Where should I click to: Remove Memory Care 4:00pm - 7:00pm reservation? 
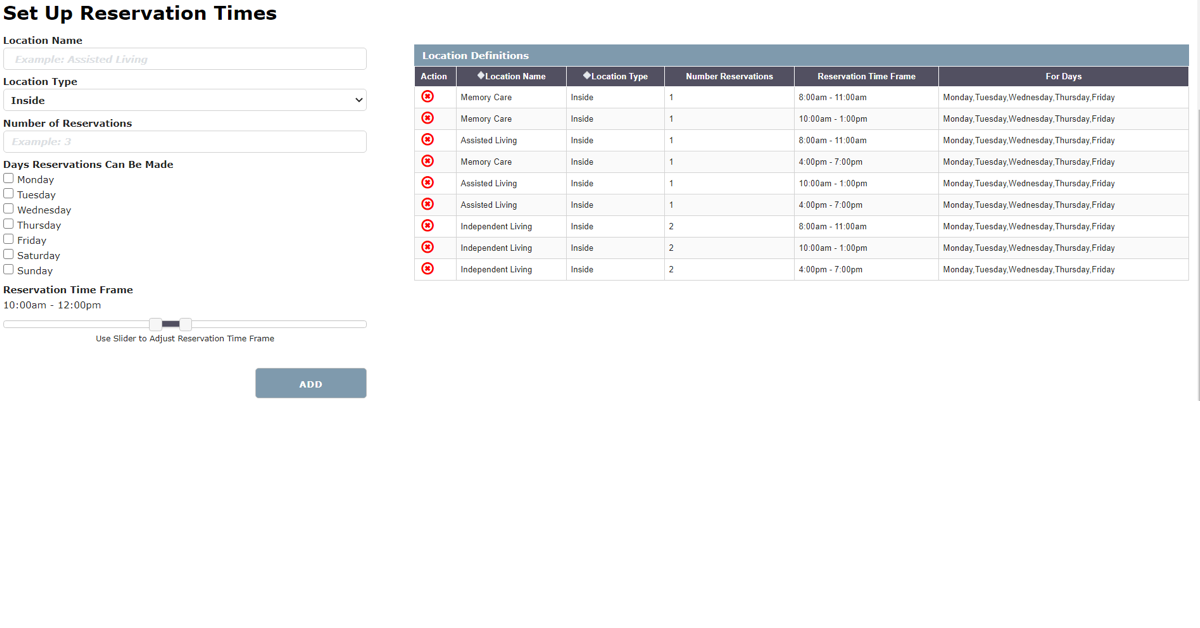click(428, 161)
